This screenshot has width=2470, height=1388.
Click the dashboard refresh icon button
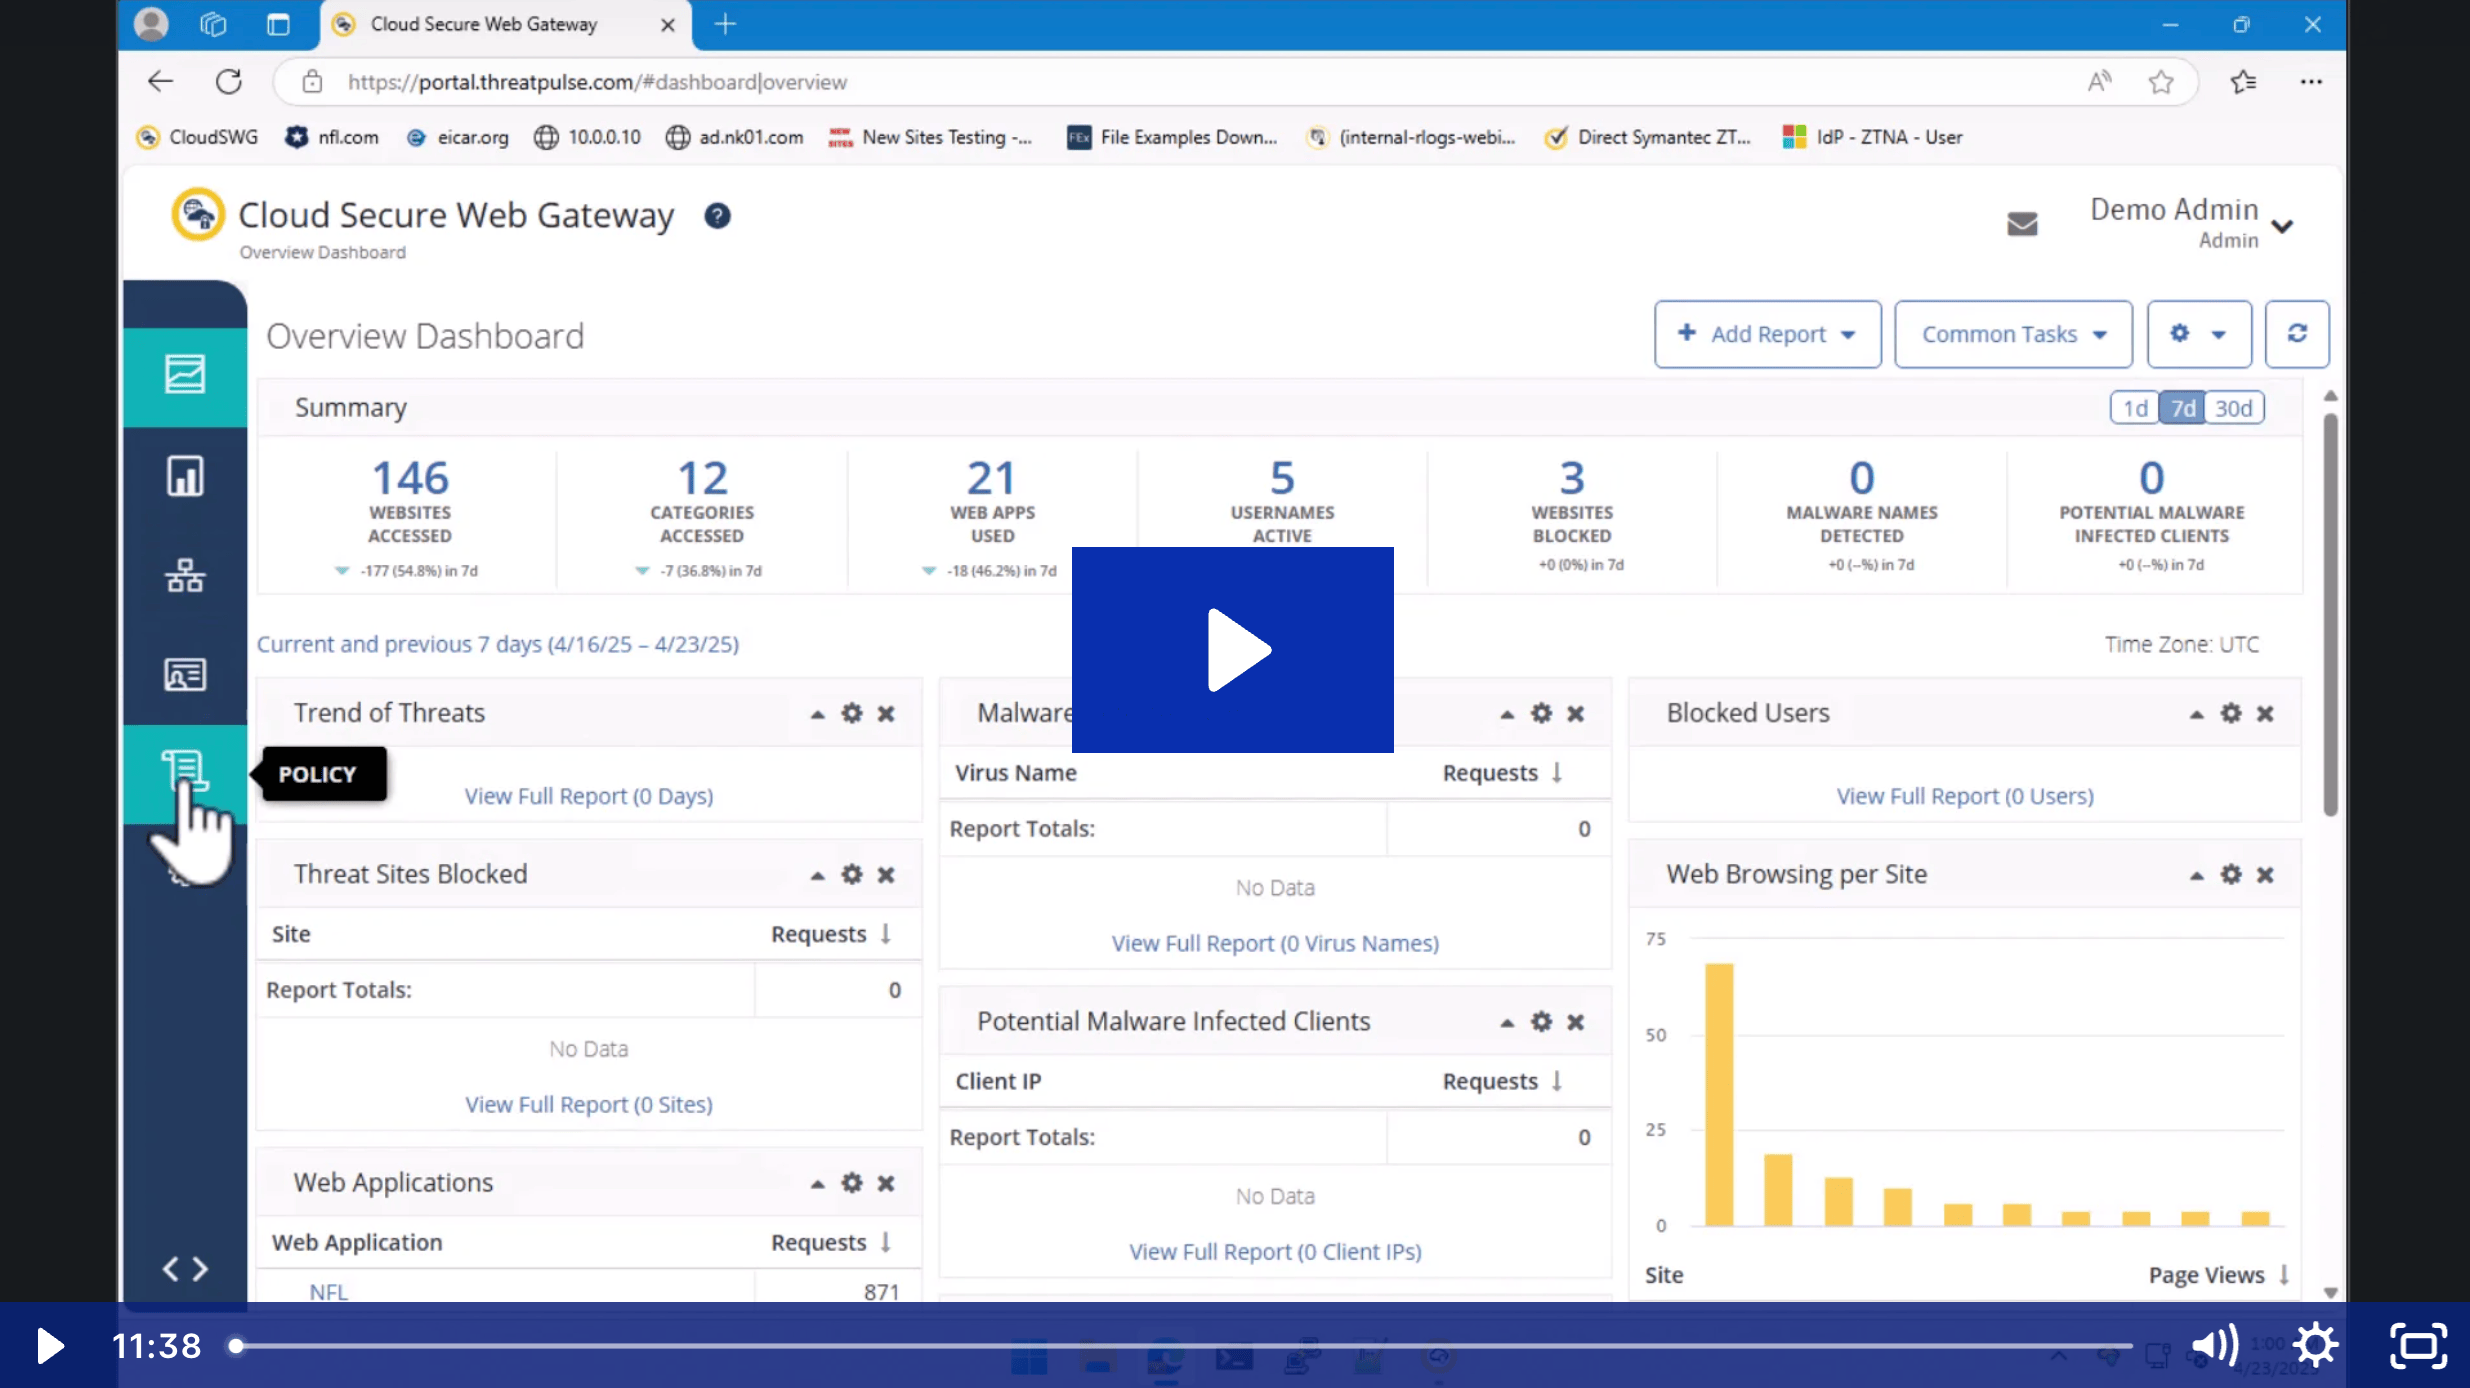pyautogui.click(x=2297, y=334)
